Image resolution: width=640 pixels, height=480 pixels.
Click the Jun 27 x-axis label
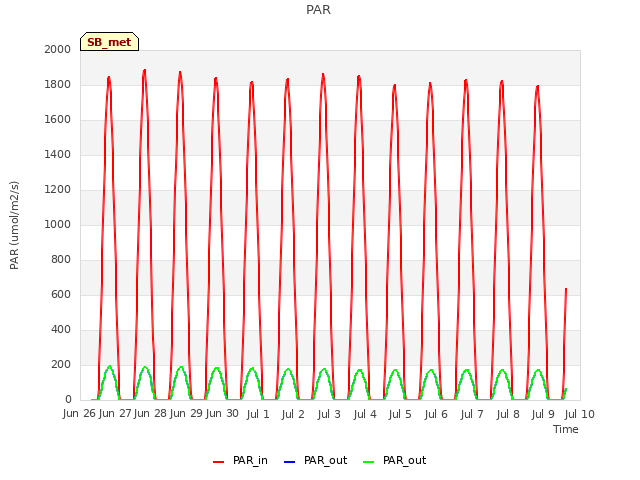pyautogui.click(x=115, y=414)
